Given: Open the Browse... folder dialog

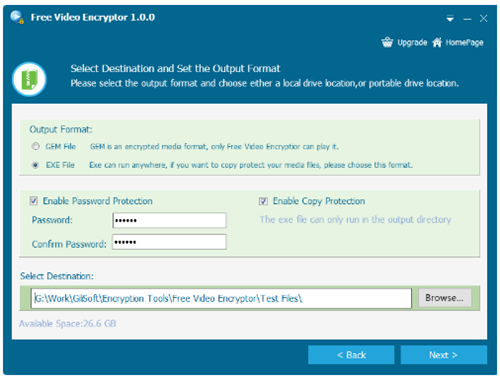Looking at the screenshot, I should 445,298.
